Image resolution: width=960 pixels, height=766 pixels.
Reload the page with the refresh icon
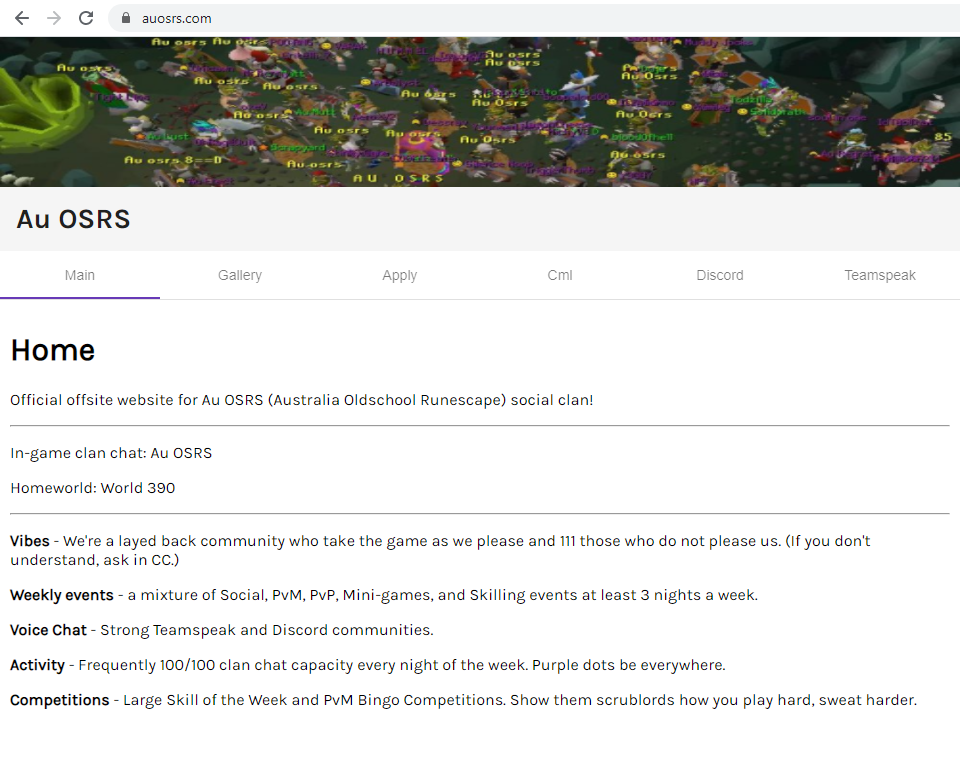(x=86, y=18)
